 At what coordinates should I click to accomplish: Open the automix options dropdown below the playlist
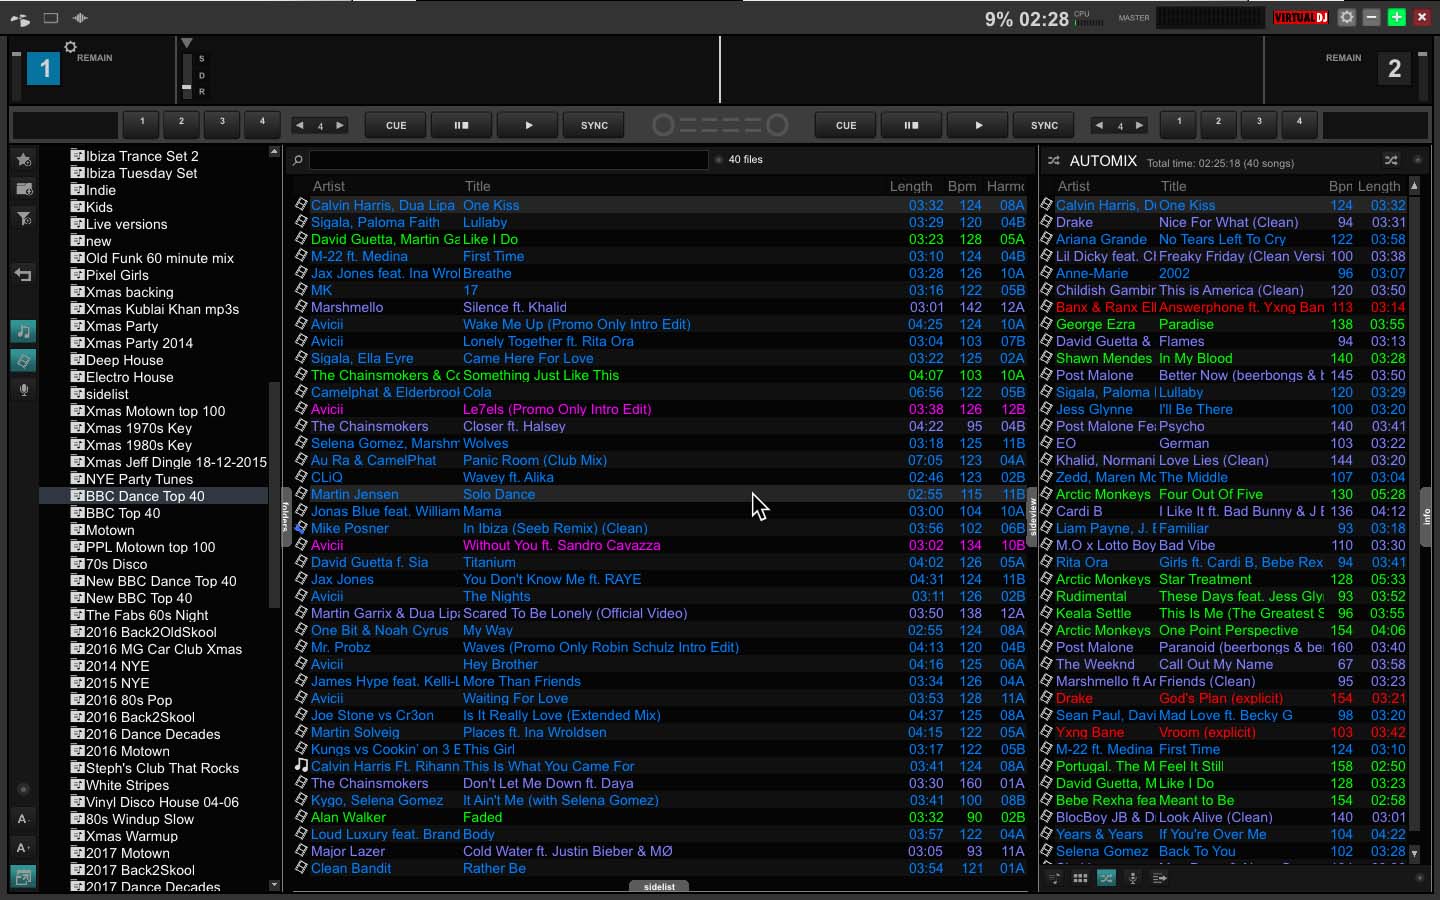click(x=1159, y=878)
